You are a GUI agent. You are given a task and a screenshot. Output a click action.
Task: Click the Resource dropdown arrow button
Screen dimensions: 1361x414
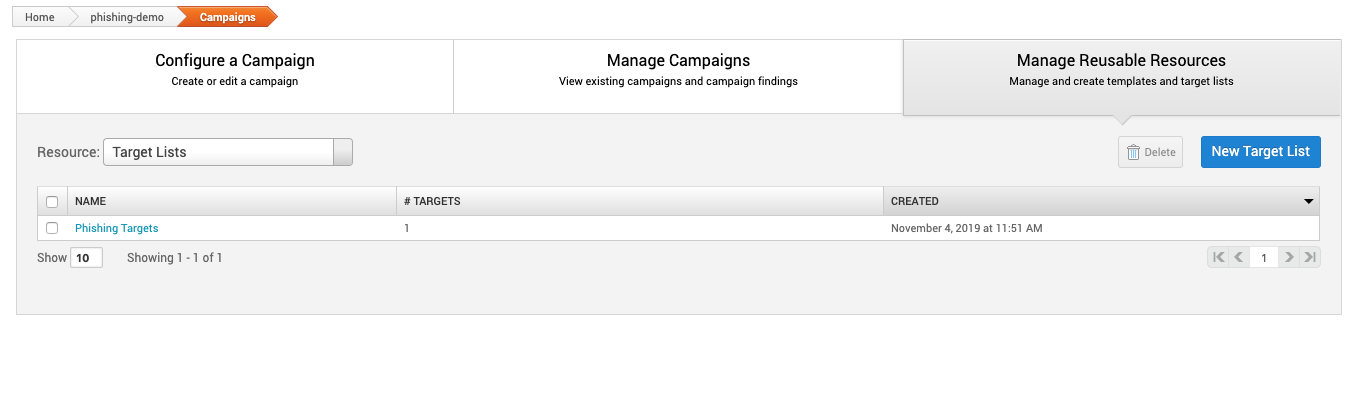coord(342,152)
